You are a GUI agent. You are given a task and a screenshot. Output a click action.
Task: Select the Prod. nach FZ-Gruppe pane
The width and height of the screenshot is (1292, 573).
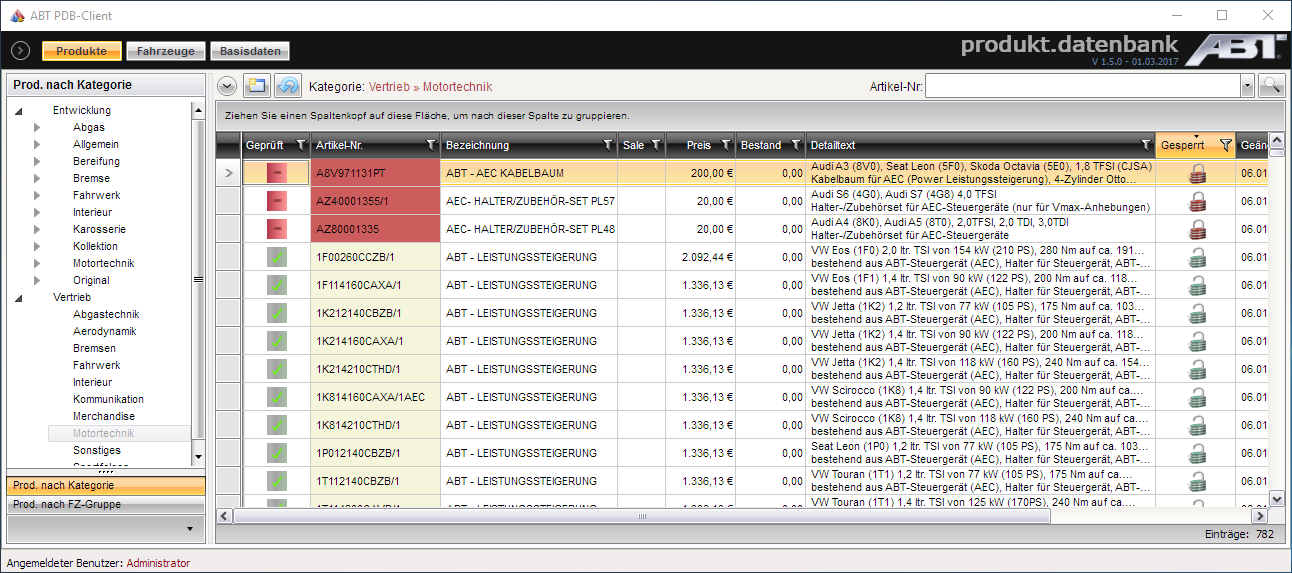[x=106, y=504]
